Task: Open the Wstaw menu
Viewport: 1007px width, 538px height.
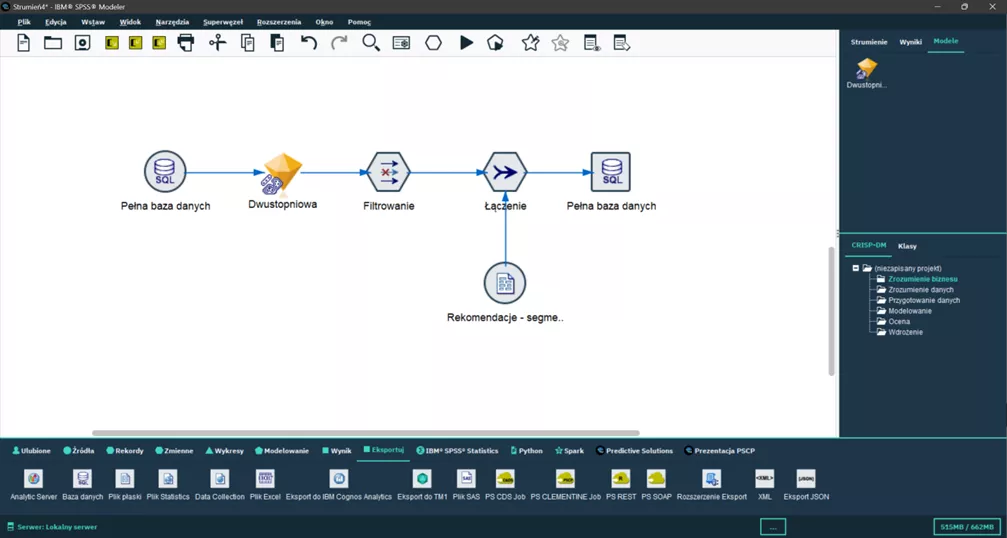Action: 93,22
